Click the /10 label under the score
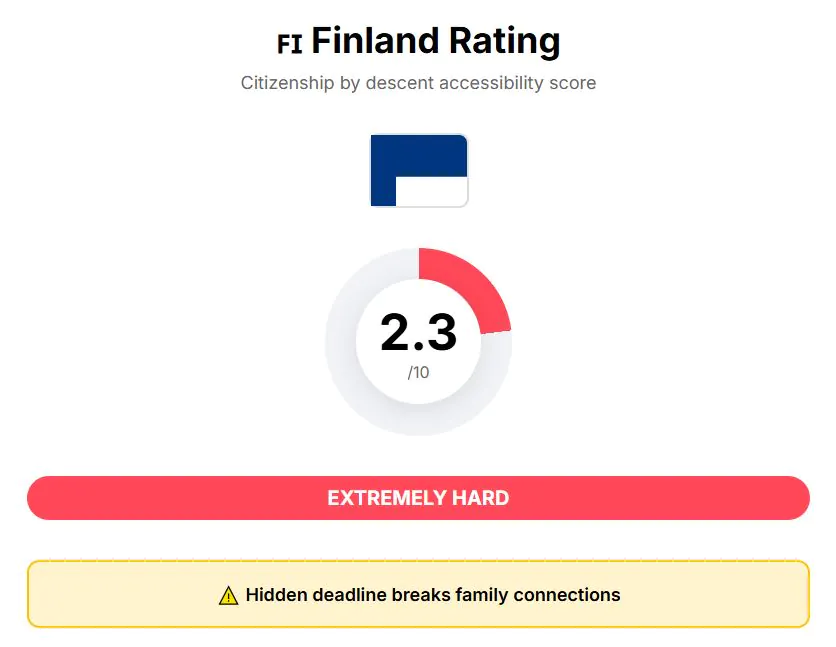This screenshot has width=836, height=647. pyautogui.click(x=418, y=373)
